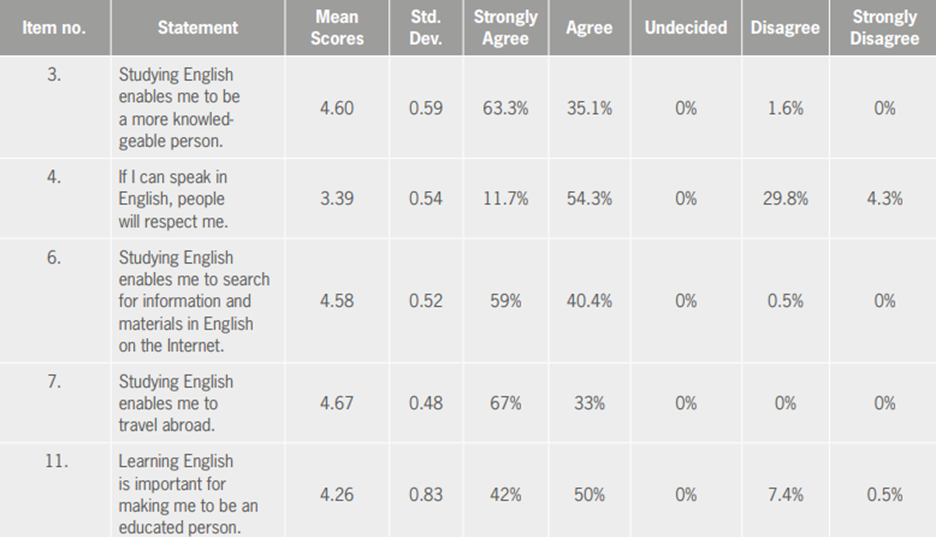
Task: Select the "Std. Dev." column header
Action: point(425,28)
